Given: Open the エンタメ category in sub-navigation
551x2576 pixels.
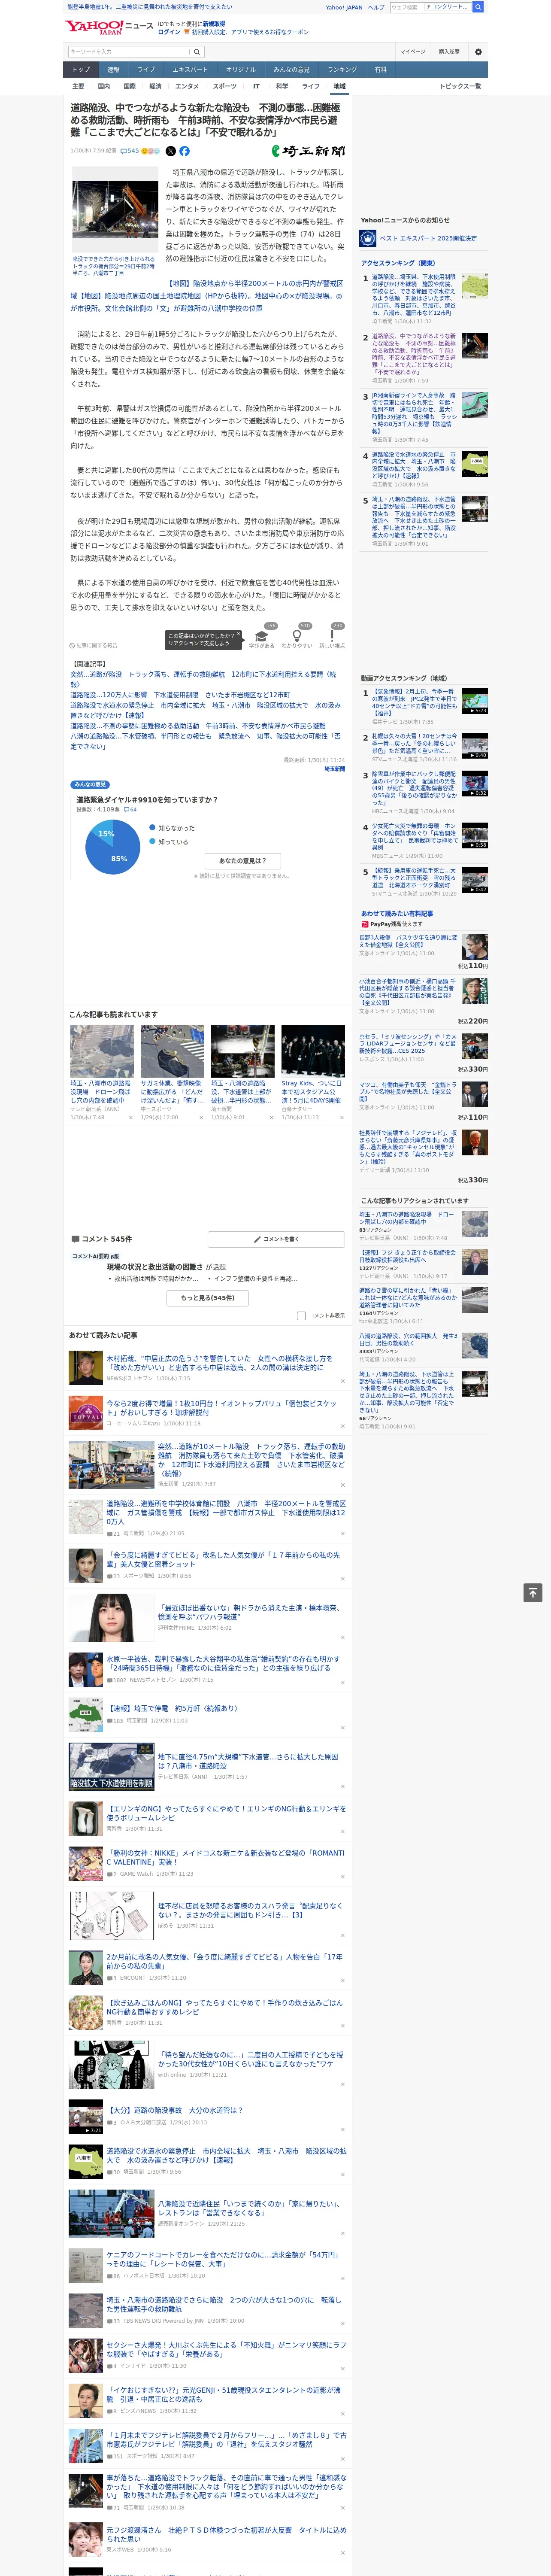Looking at the screenshot, I should pyautogui.click(x=187, y=86).
